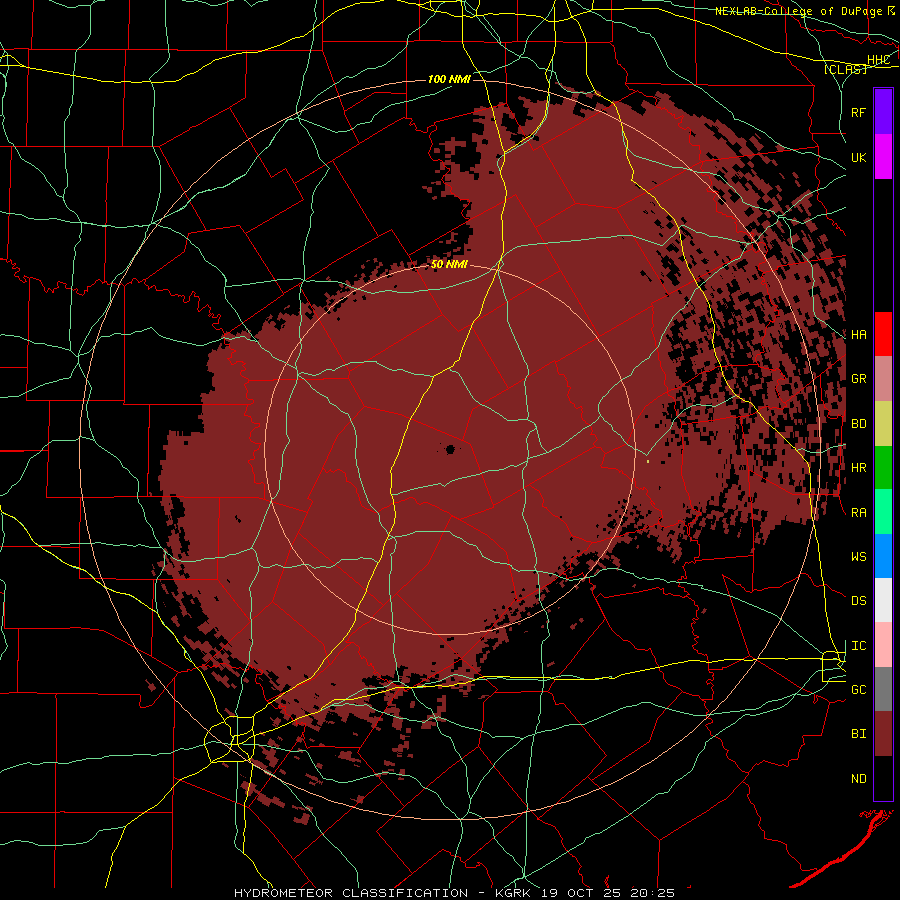The image size is (900, 900).
Task: Click the HA red legend color swatch
Action: pyautogui.click(x=883, y=334)
